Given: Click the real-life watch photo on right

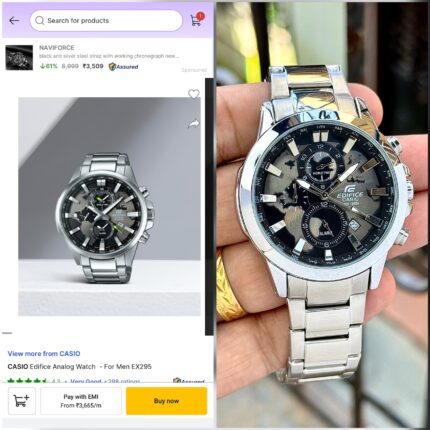Looking at the screenshot, I should tap(322, 215).
